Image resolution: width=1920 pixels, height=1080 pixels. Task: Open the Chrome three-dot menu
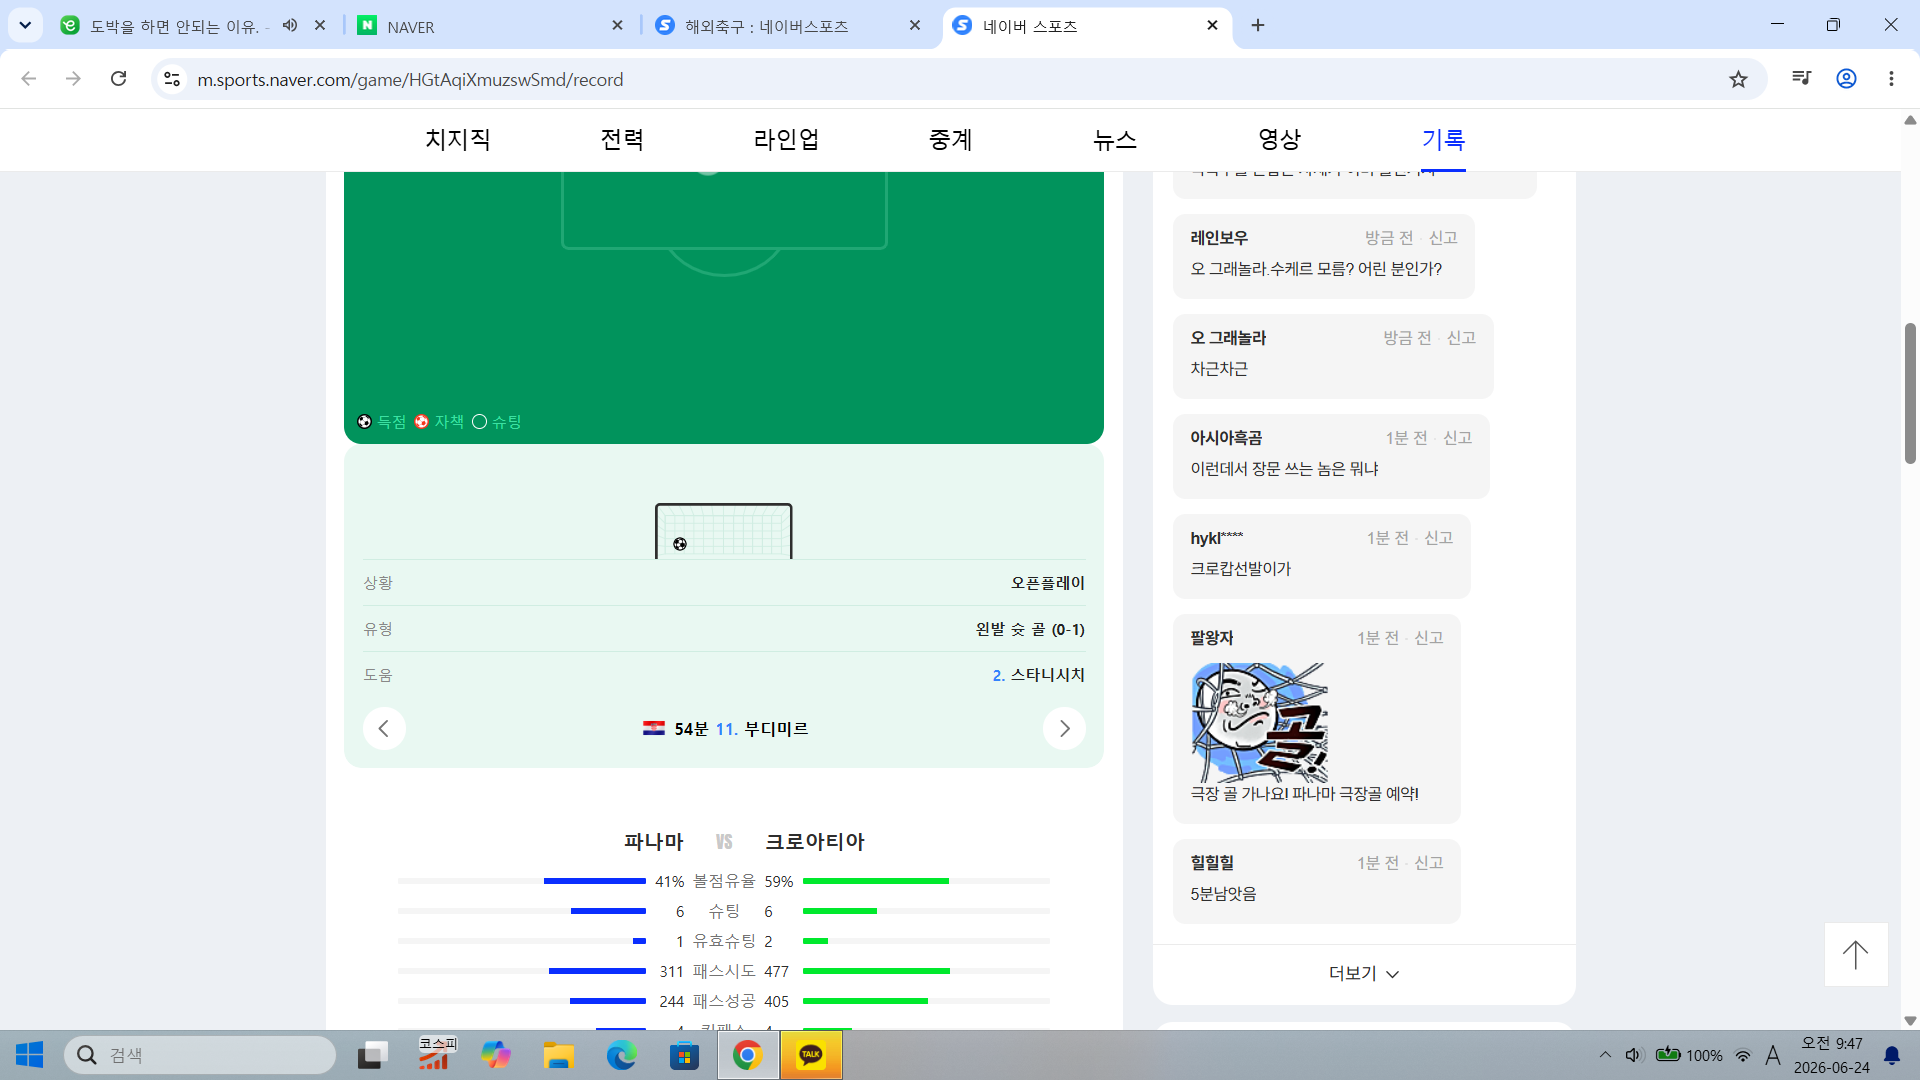[x=1891, y=78]
